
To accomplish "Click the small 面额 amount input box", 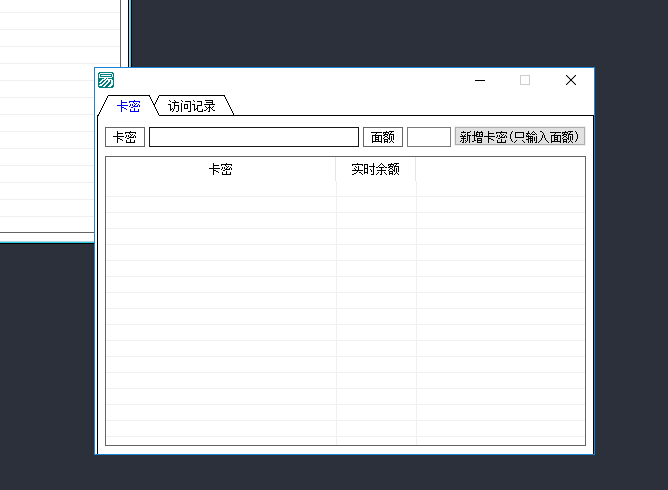I will point(428,137).
